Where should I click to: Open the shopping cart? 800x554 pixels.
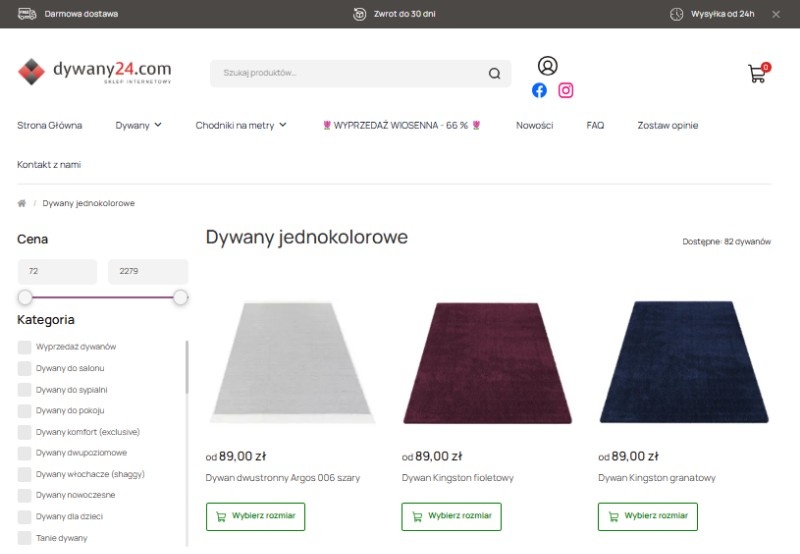[x=758, y=73]
